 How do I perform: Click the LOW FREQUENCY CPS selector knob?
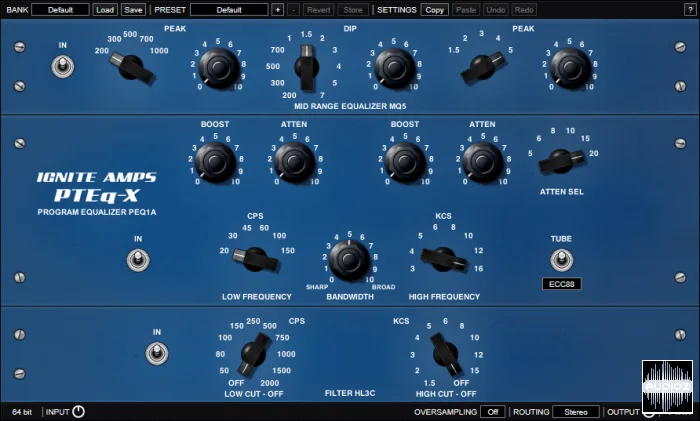tap(255, 259)
